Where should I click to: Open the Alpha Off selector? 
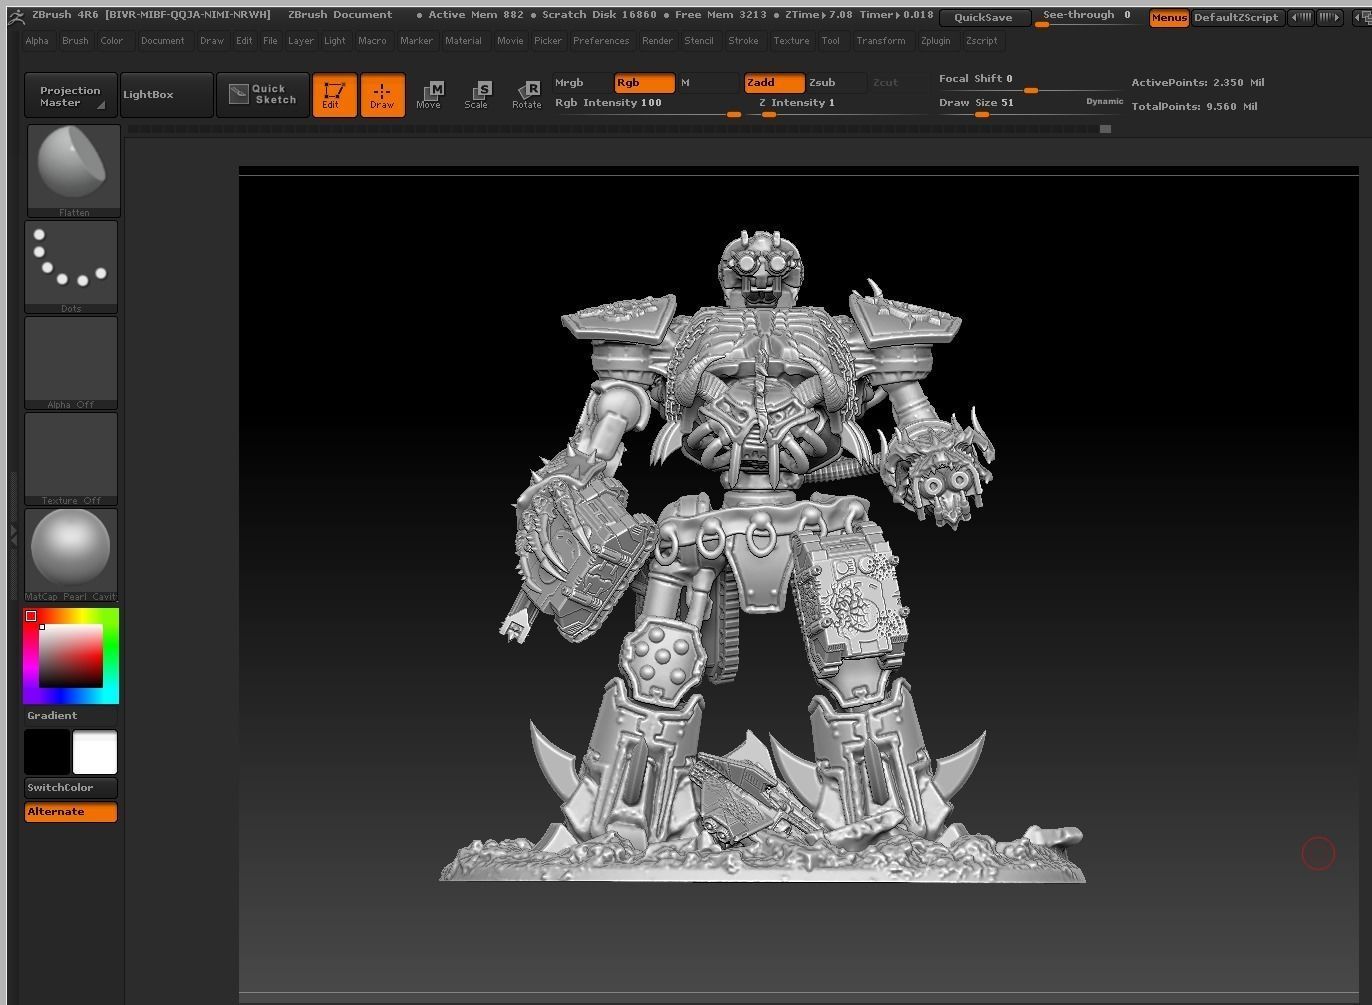click(x=71, y=363)
